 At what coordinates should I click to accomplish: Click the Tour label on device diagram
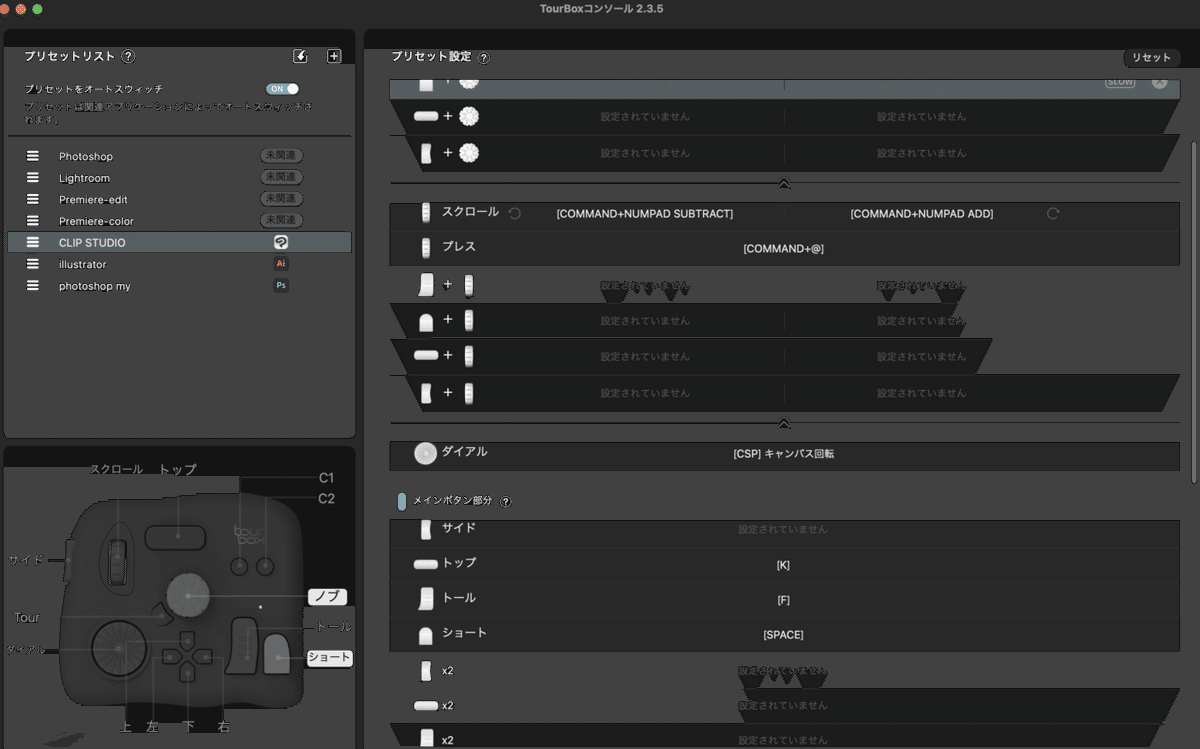point(27,618)
